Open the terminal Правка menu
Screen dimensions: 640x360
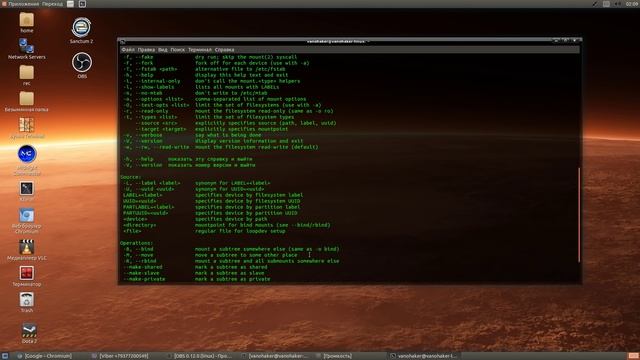coord(146,50)
